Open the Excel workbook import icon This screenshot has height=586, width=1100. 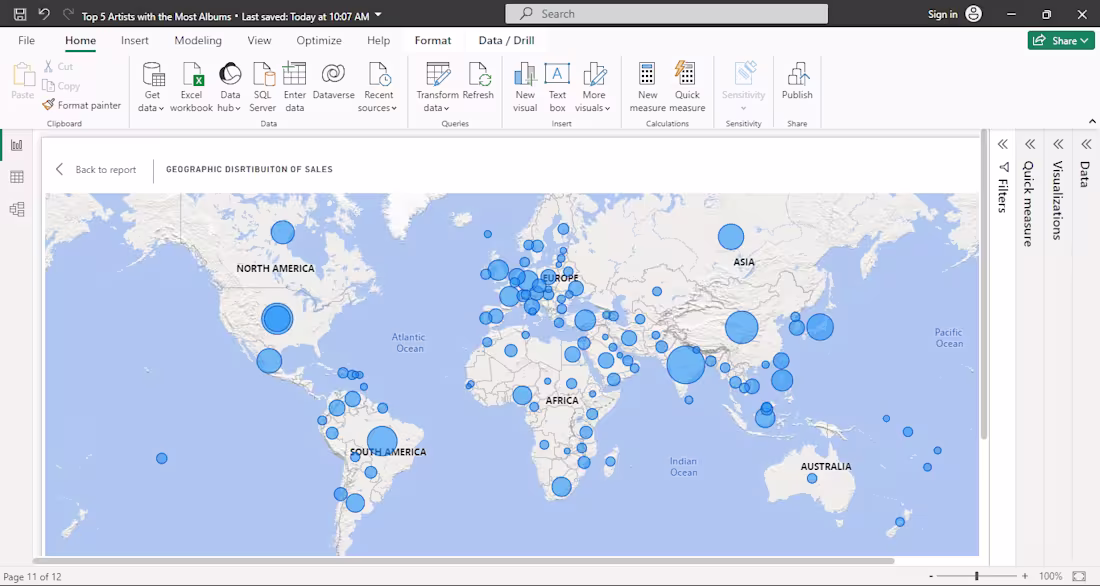pyautogui.click(x=191, y=85)
